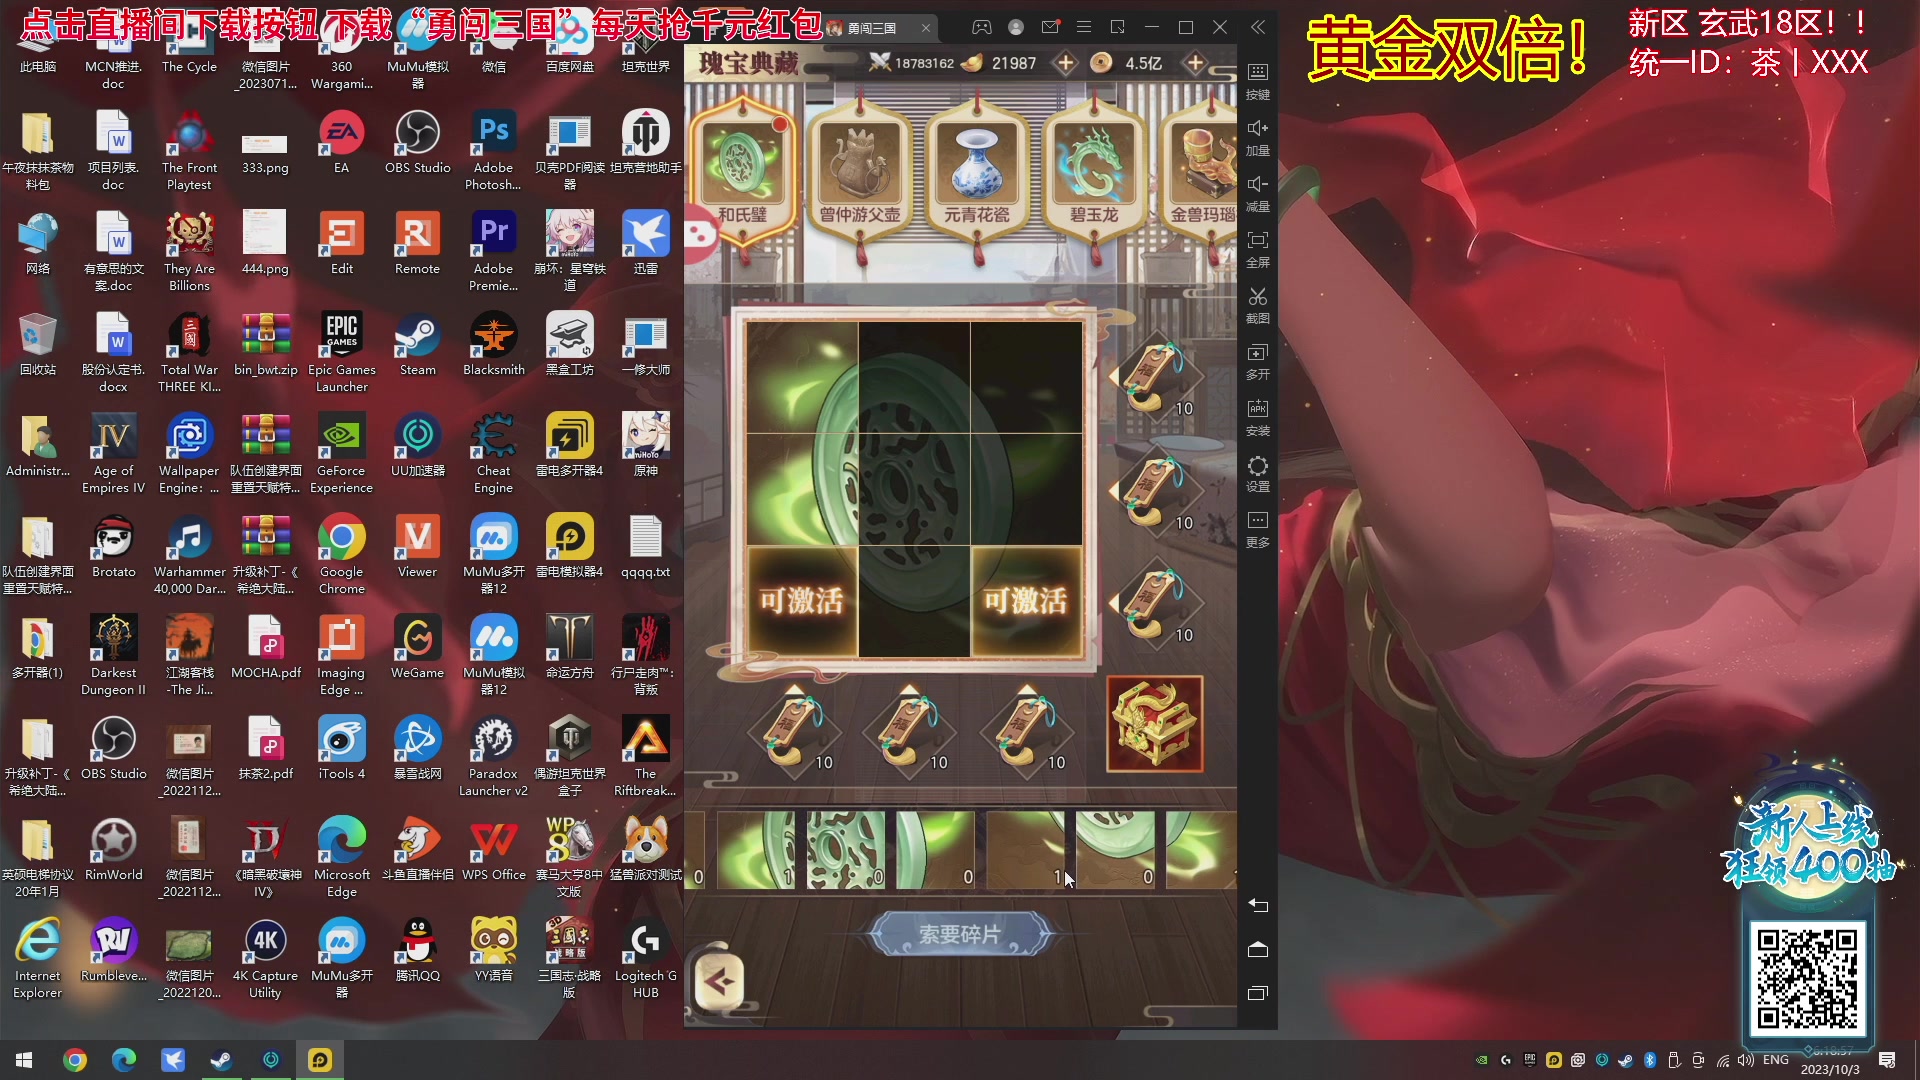The height and width of the screenshot is (1080, 1920).
Task: Open the MOCHA.pdf file on desktop
Action: pos(265,649)
